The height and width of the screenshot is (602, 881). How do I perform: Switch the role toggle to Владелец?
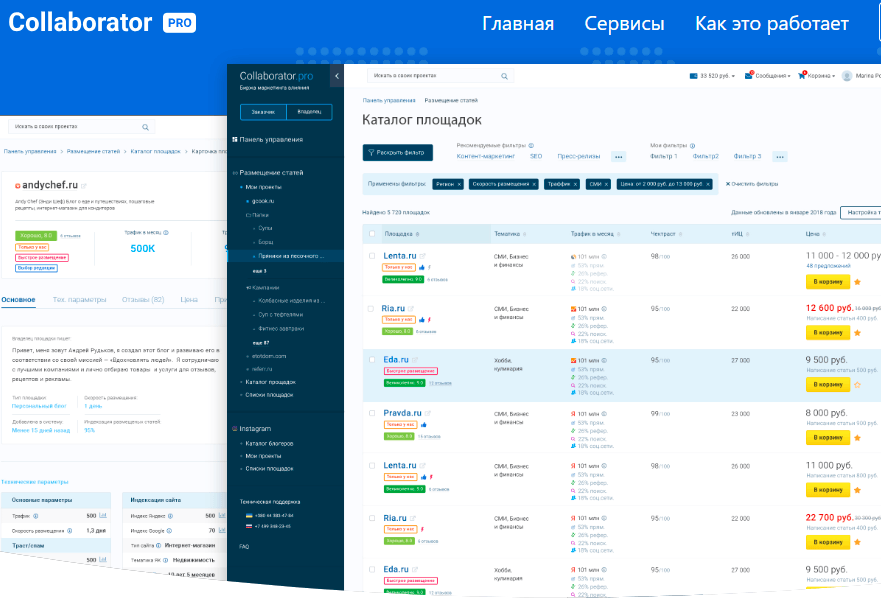[309, 112]
